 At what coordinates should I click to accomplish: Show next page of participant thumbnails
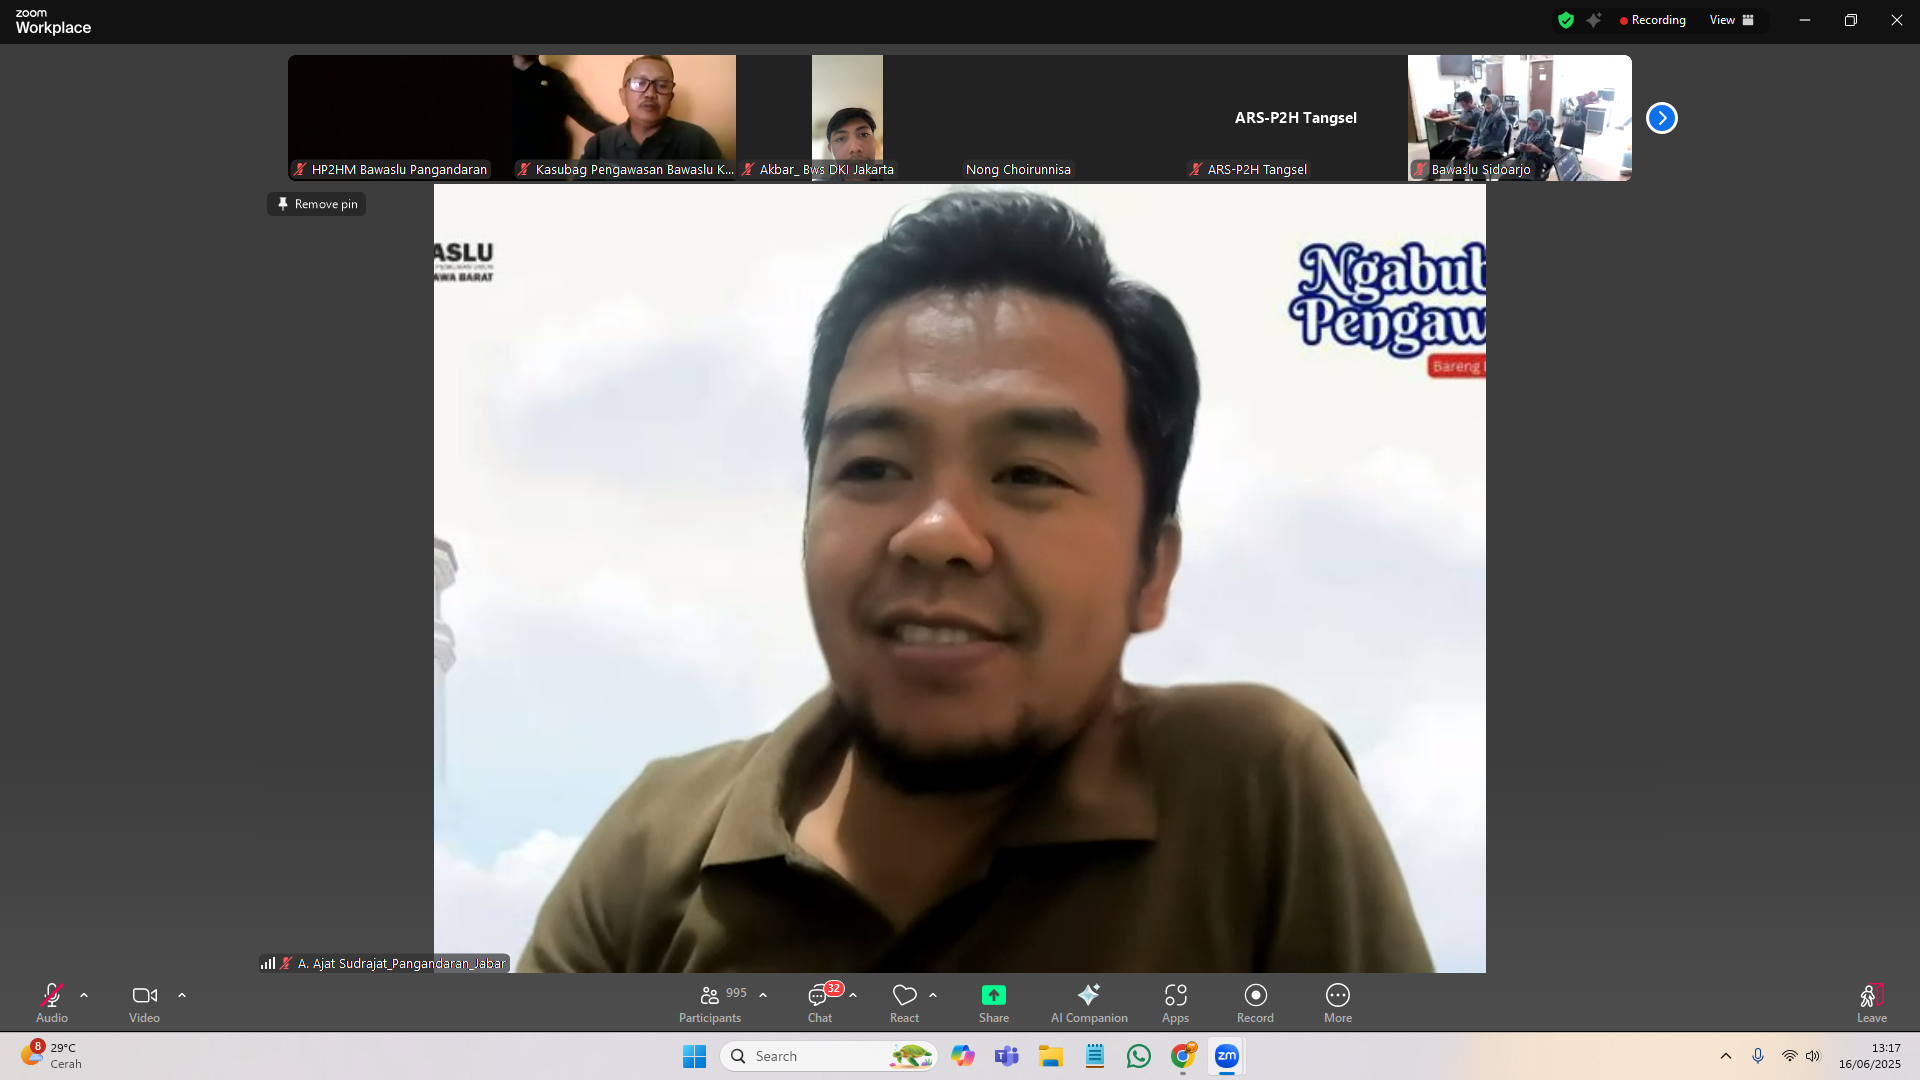(x=1661, y=118)
